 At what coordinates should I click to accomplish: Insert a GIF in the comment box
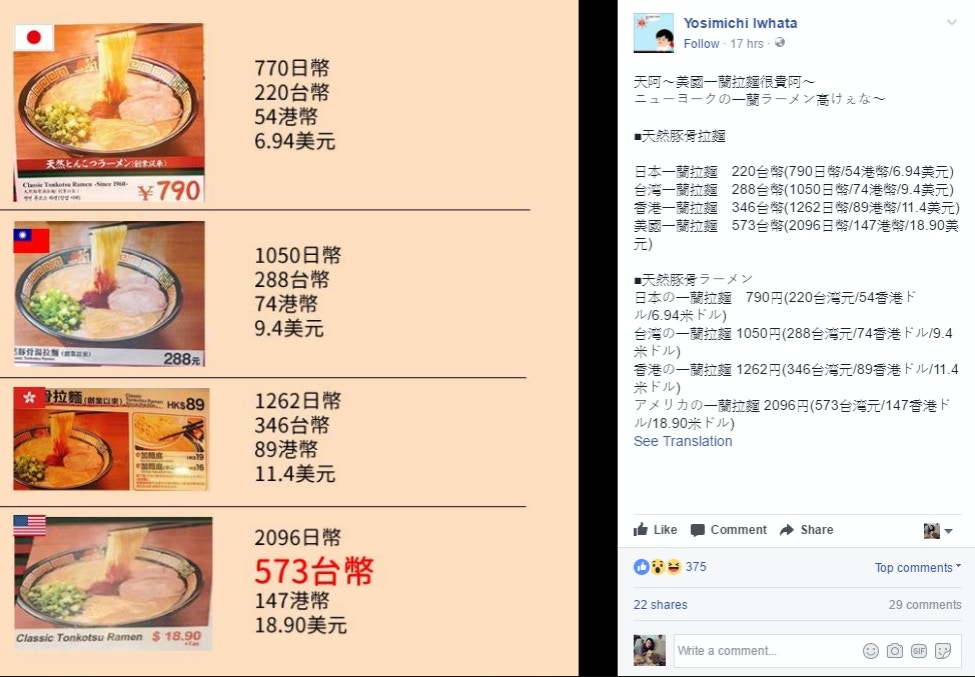[x=919, y=651]
